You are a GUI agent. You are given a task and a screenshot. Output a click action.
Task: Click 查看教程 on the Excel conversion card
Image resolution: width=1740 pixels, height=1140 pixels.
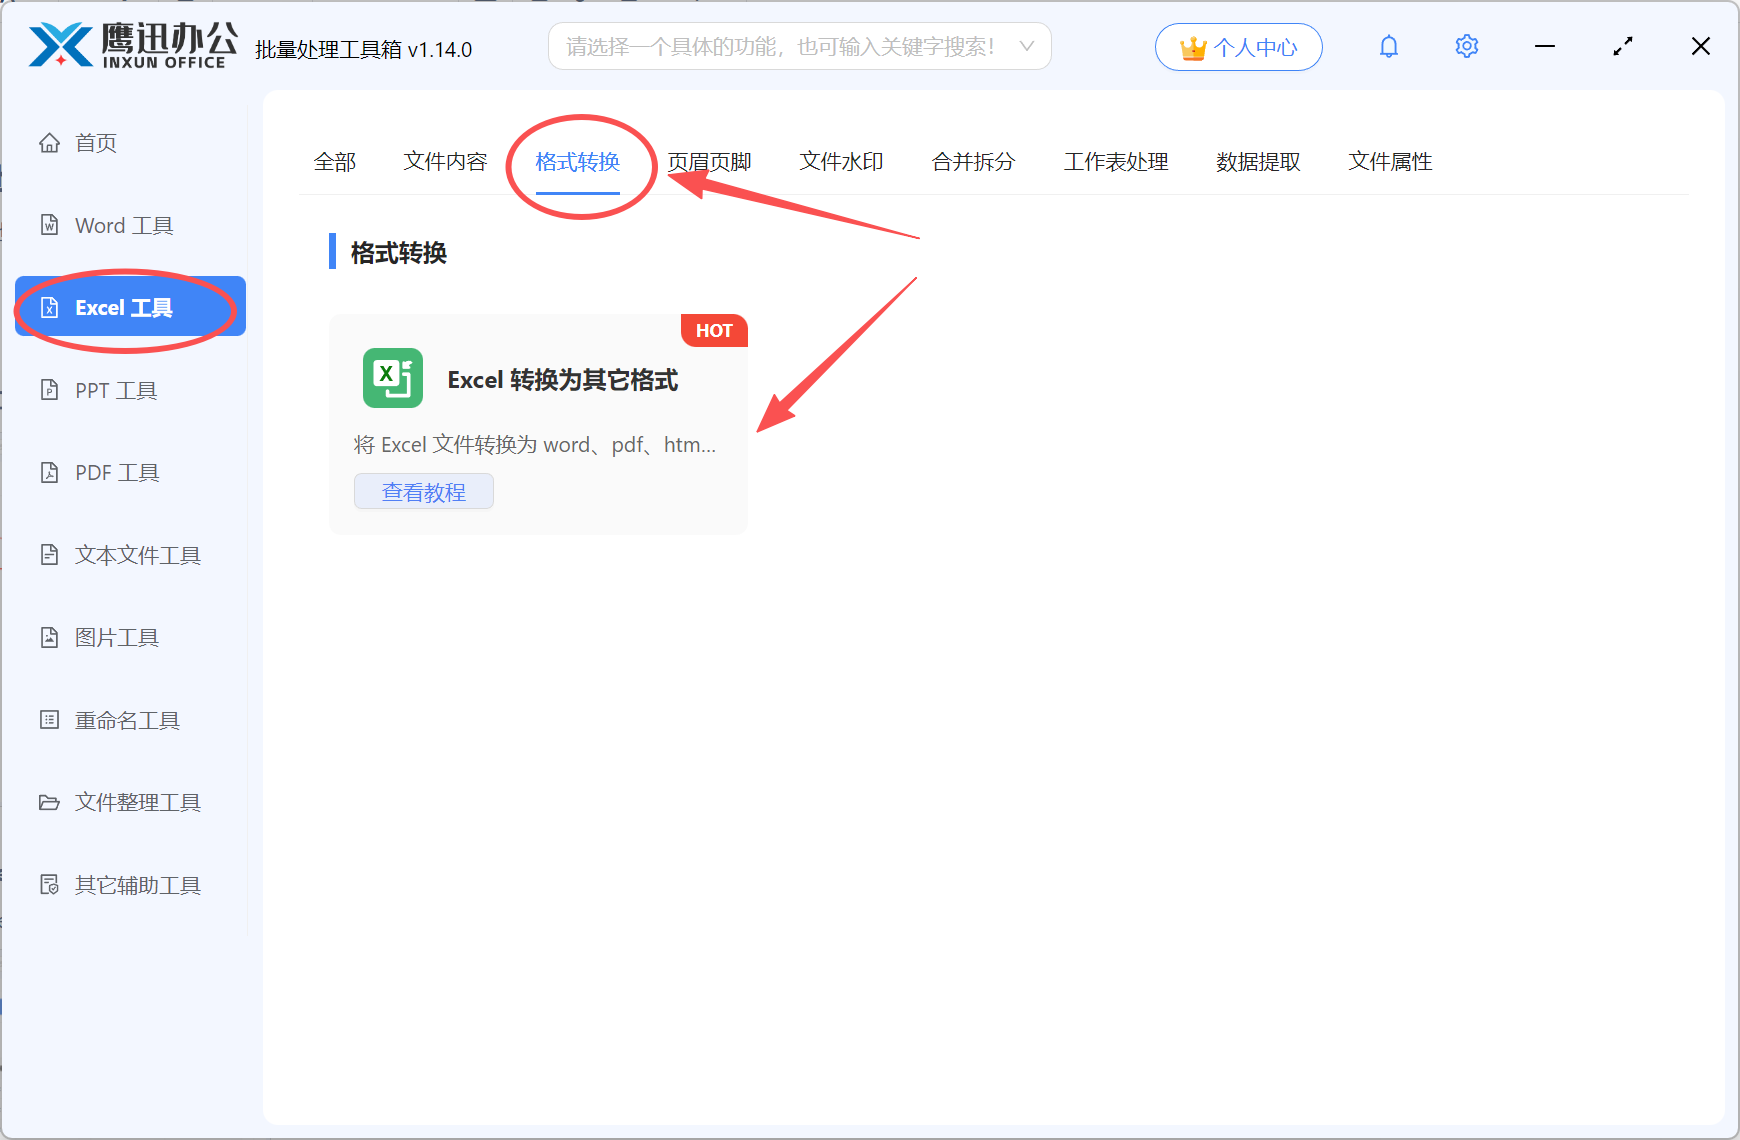pyautogui.click(x=423, y=491)
